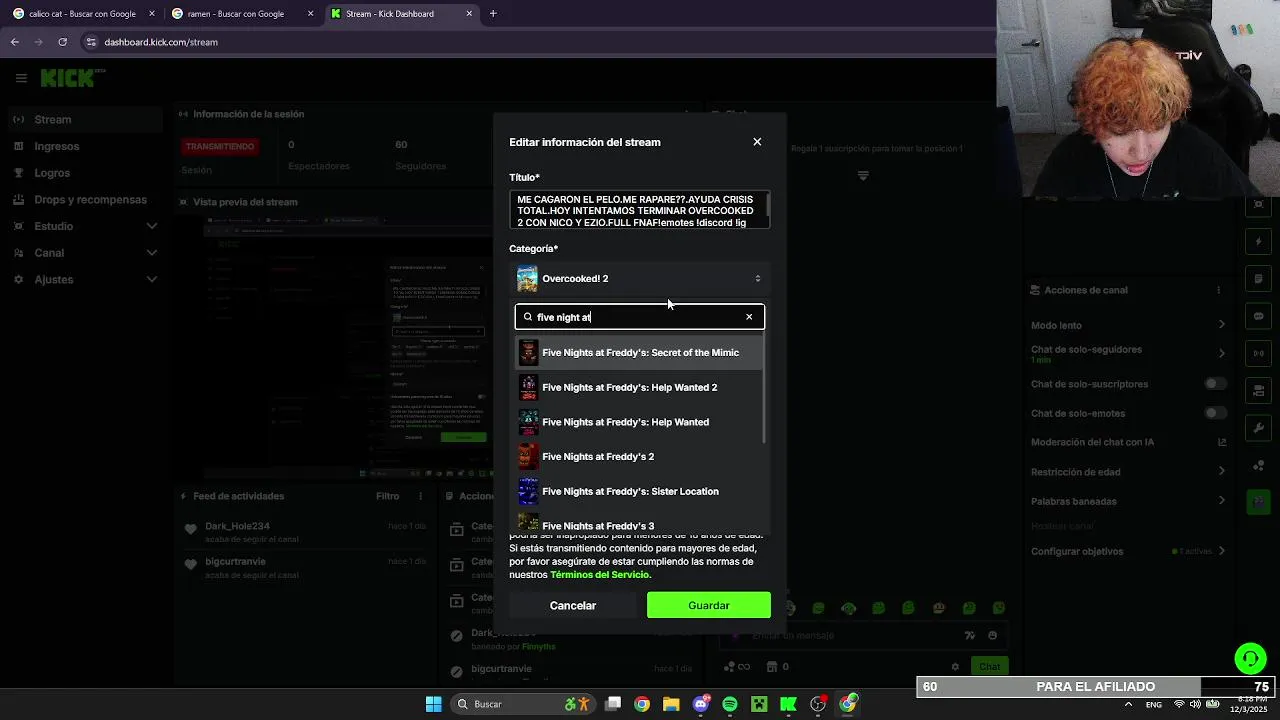
Task: Click the chat bubble icon in right rail
Action: coord(1259,316)
